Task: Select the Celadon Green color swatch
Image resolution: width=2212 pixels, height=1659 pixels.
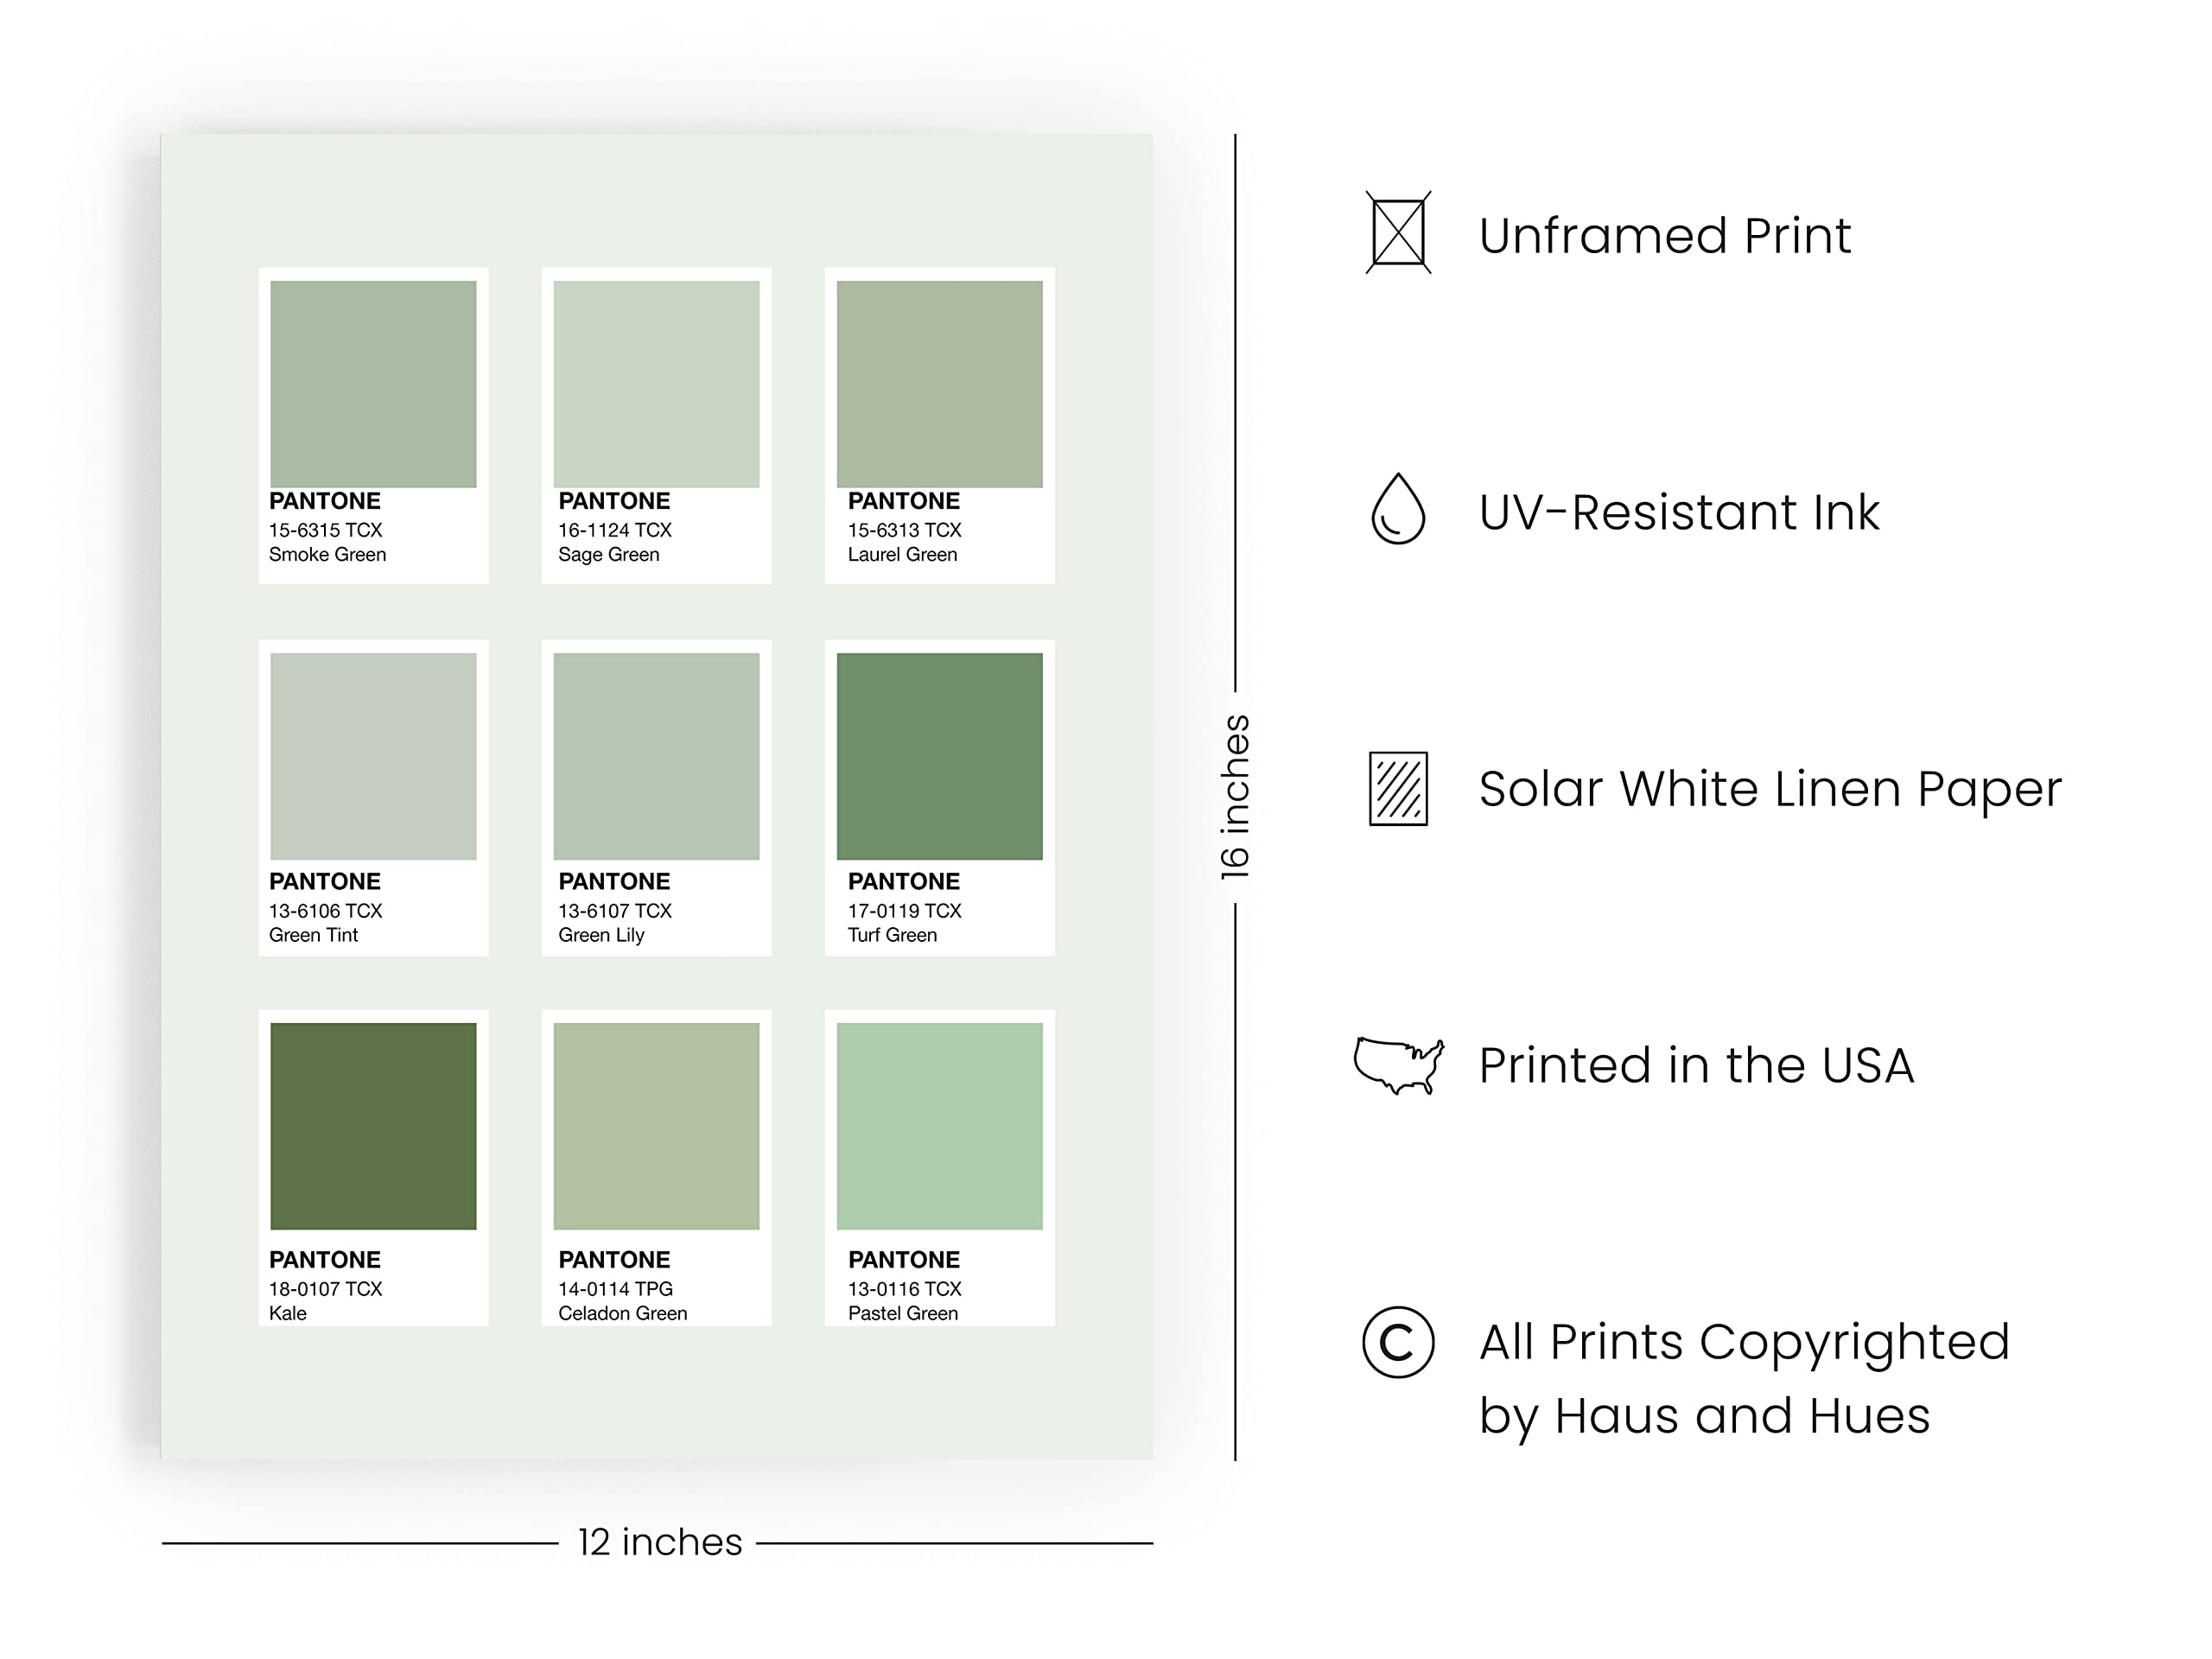Action: coord(656,1126)
